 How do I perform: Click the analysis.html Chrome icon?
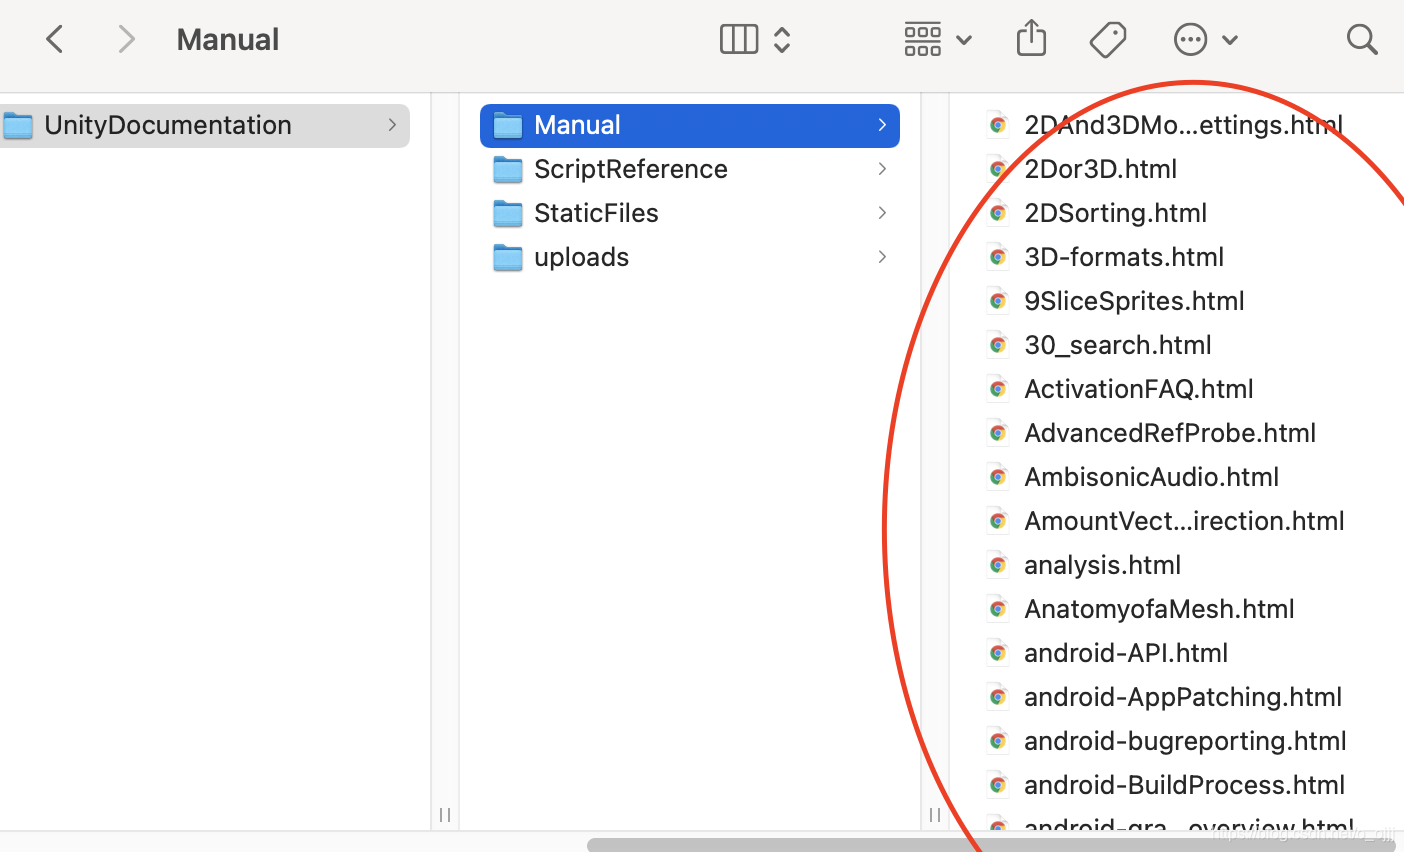click(997, 565)
